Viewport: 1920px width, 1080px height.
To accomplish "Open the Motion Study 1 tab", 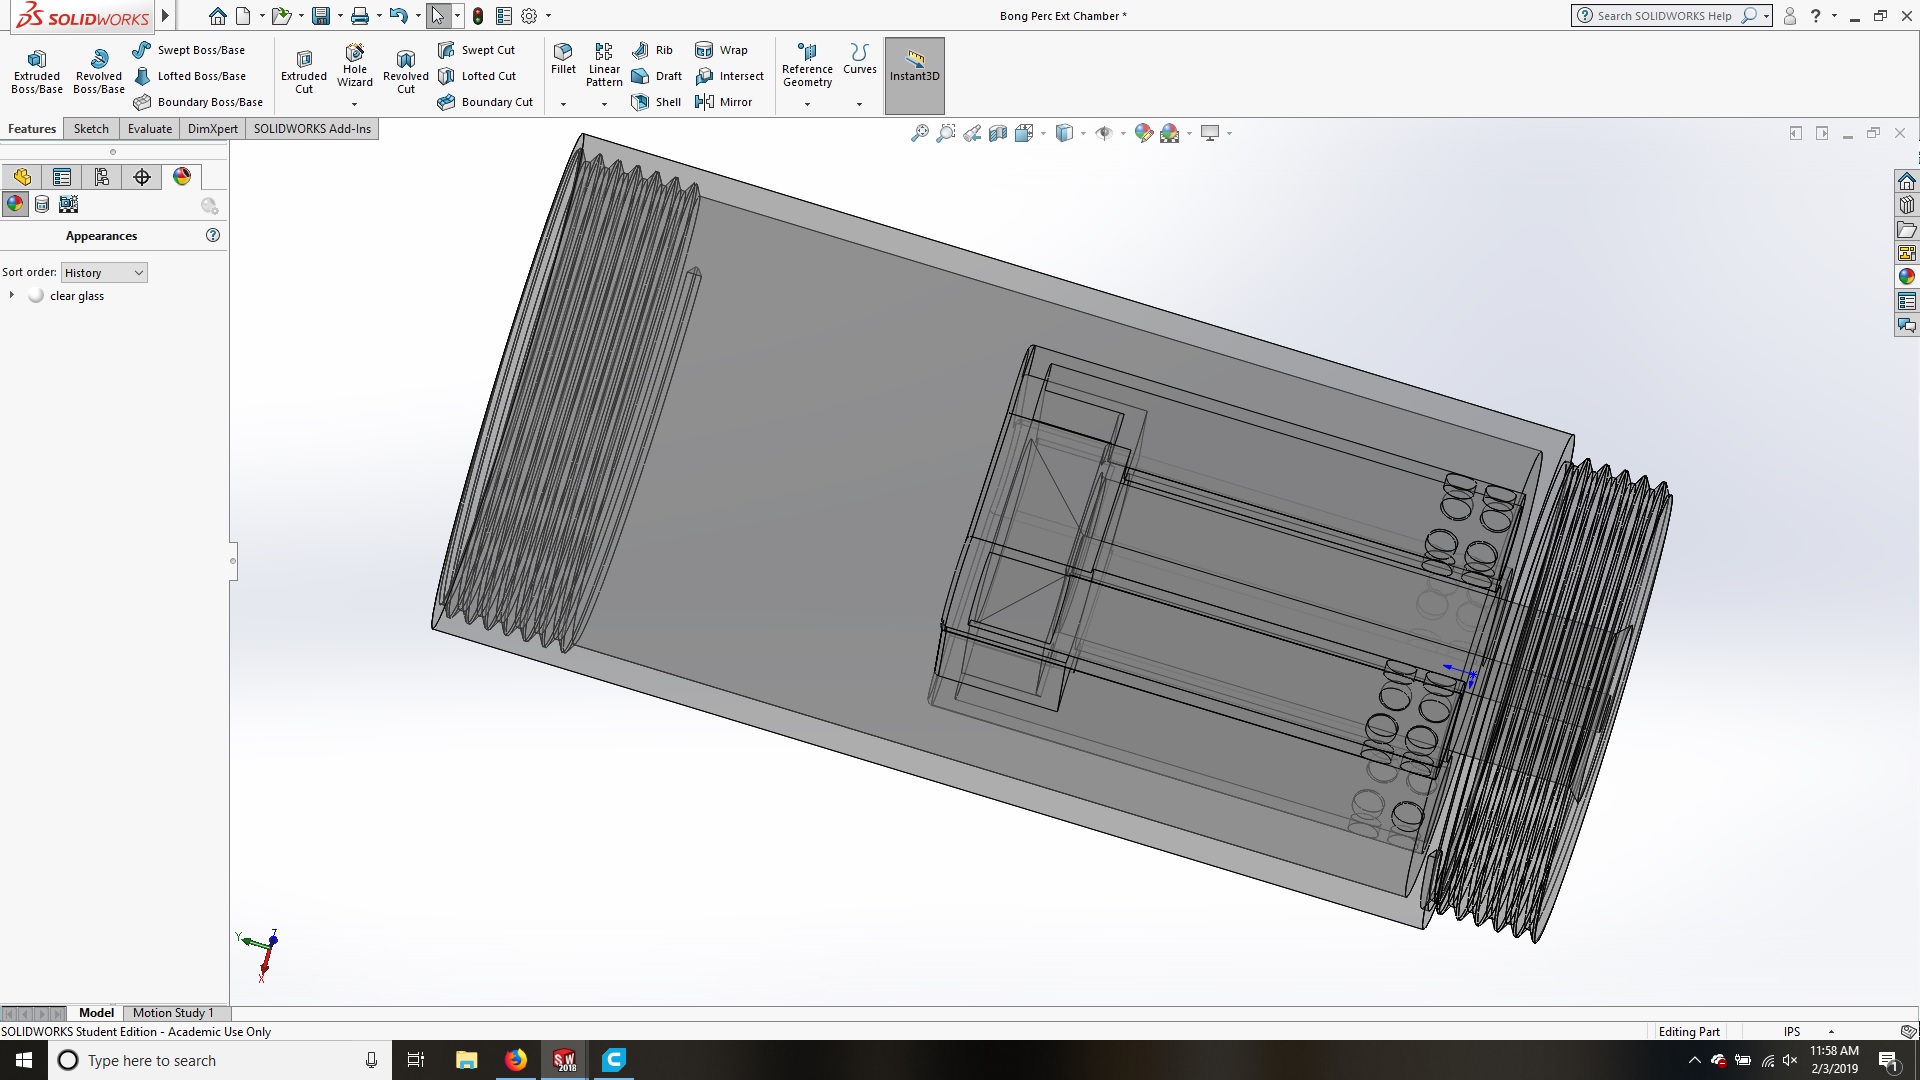I will [173, 1013].
